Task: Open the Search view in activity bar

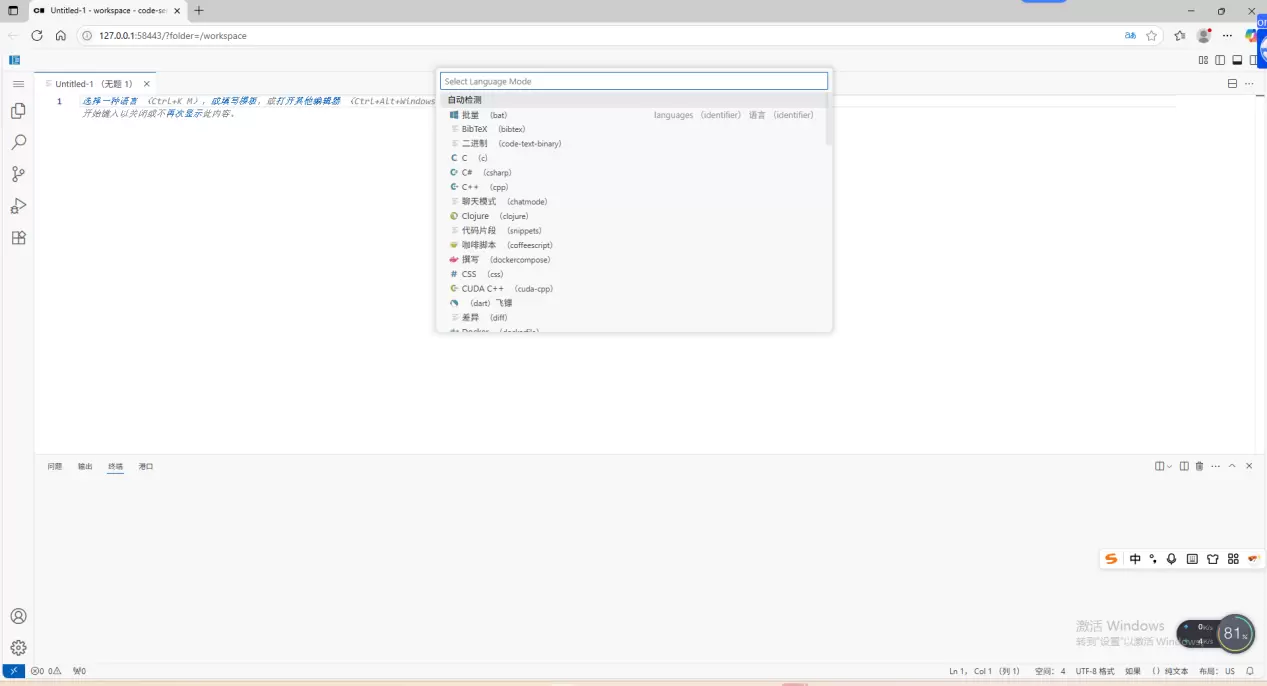Action: click(x=18, y=143)
